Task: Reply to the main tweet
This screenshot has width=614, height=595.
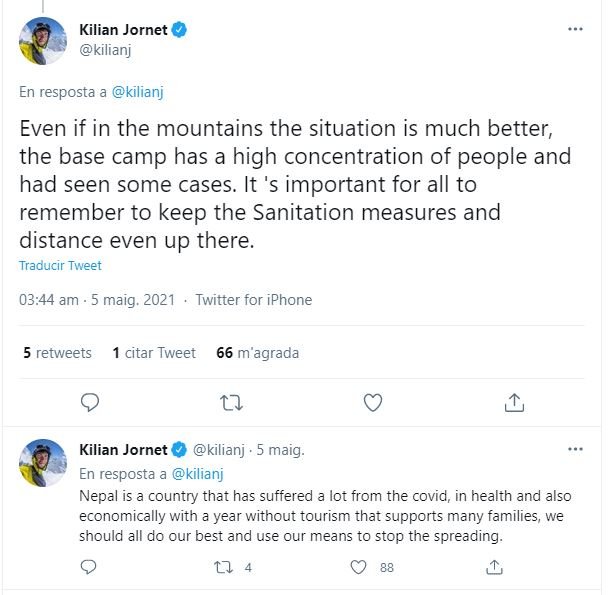Action: [89, 403]
